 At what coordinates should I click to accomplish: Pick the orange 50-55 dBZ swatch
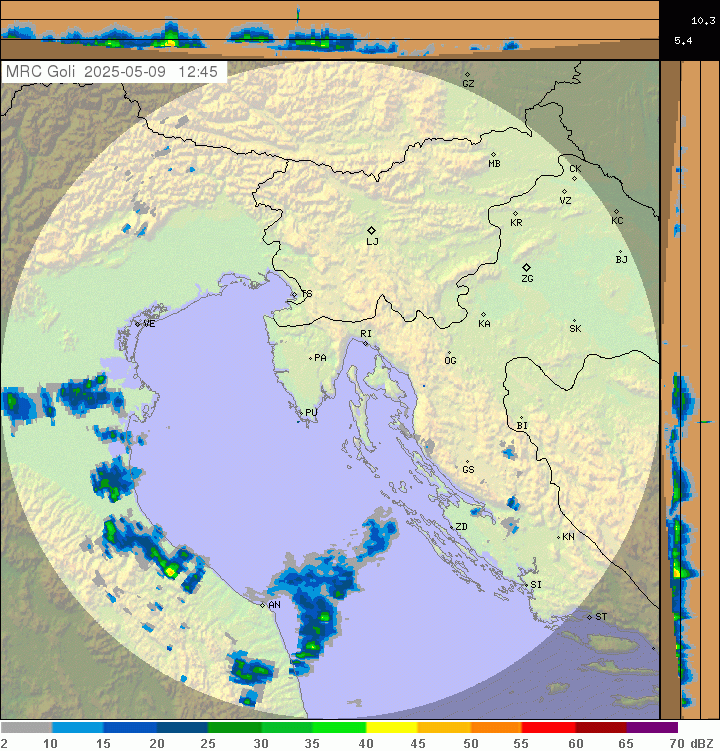pyautogui.click(x=496, y=728)
